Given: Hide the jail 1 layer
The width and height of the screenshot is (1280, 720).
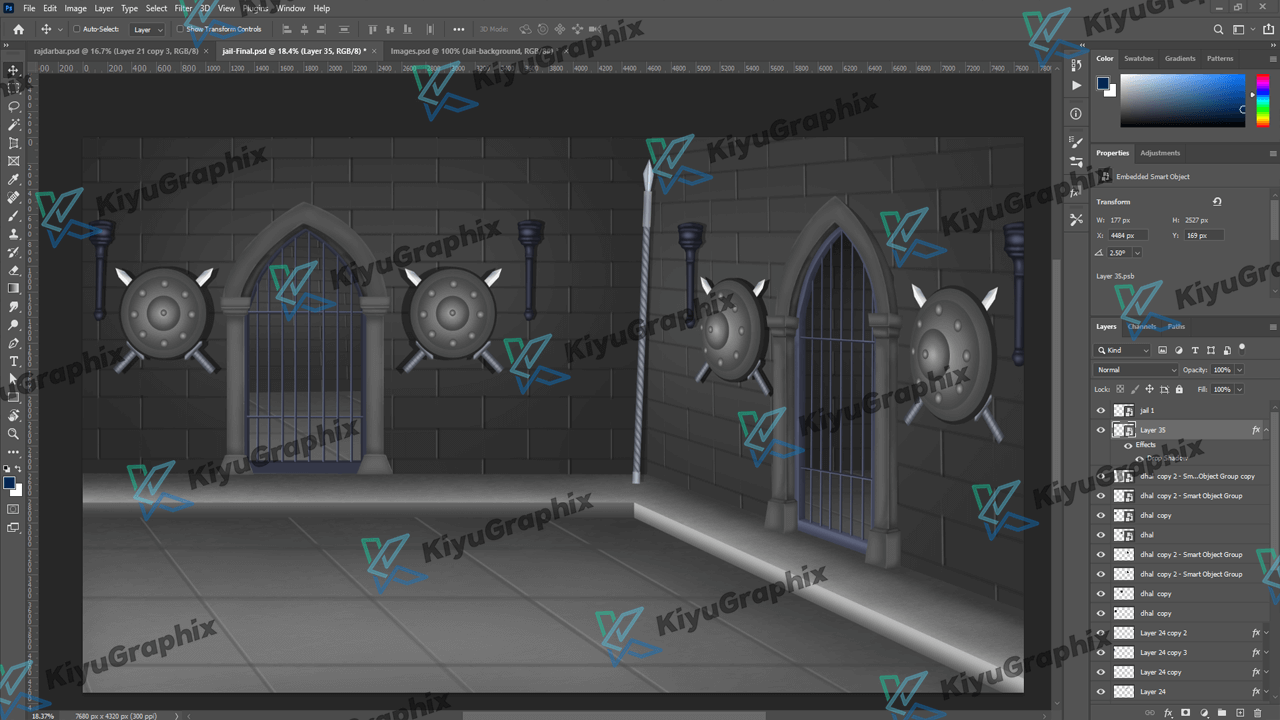Looking at the screenshot, I should (x=1101, y=411).
